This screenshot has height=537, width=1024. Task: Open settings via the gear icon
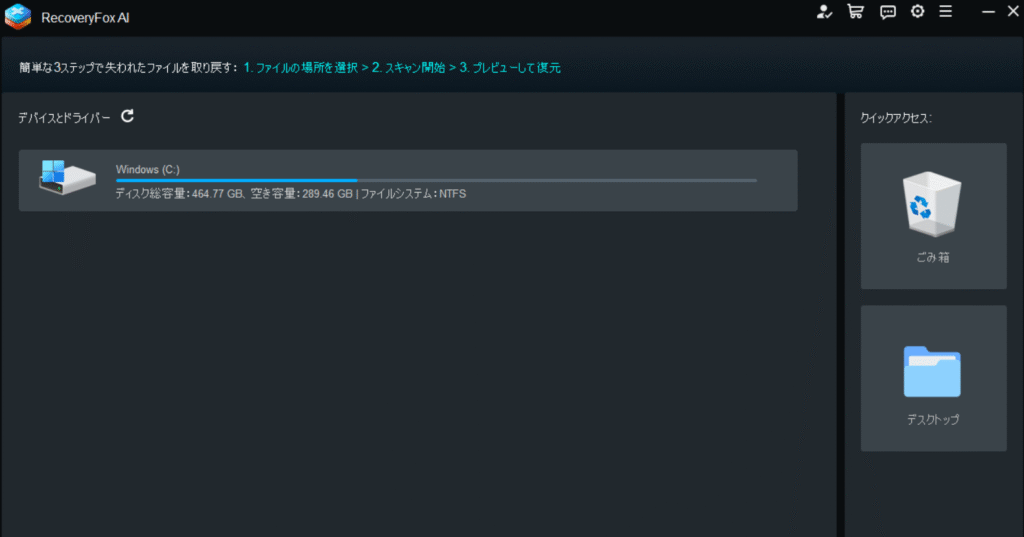917,12
